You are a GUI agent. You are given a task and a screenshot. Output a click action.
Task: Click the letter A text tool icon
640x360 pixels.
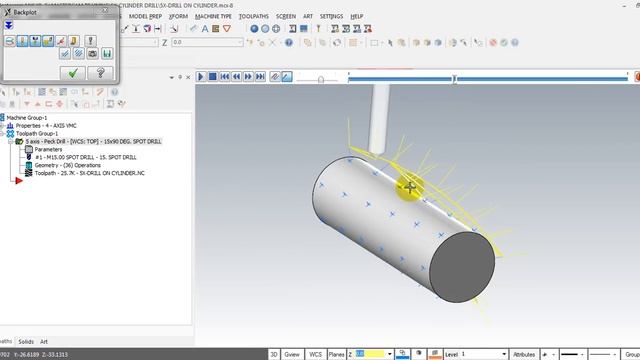pyautogui.click(x=205, y=29)
